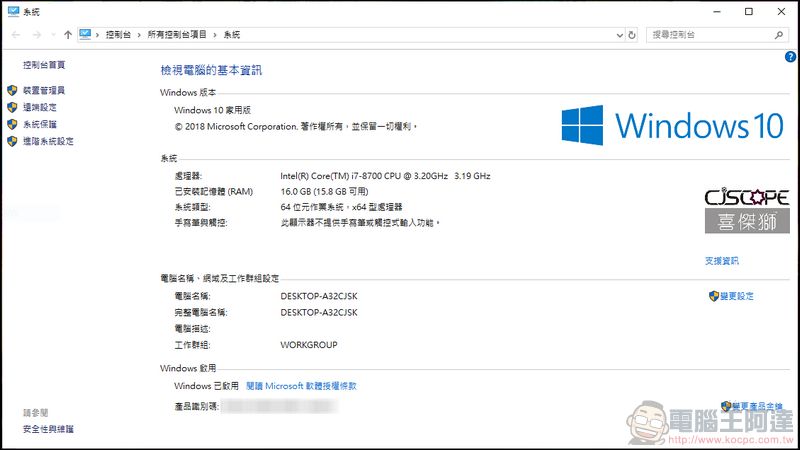Open 安全性與維護 link

48,429
